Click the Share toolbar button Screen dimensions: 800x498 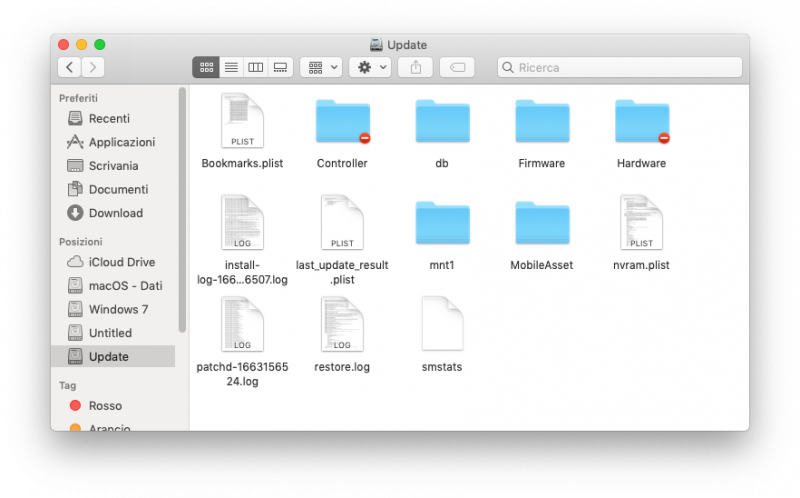click(x=415, y=67)
